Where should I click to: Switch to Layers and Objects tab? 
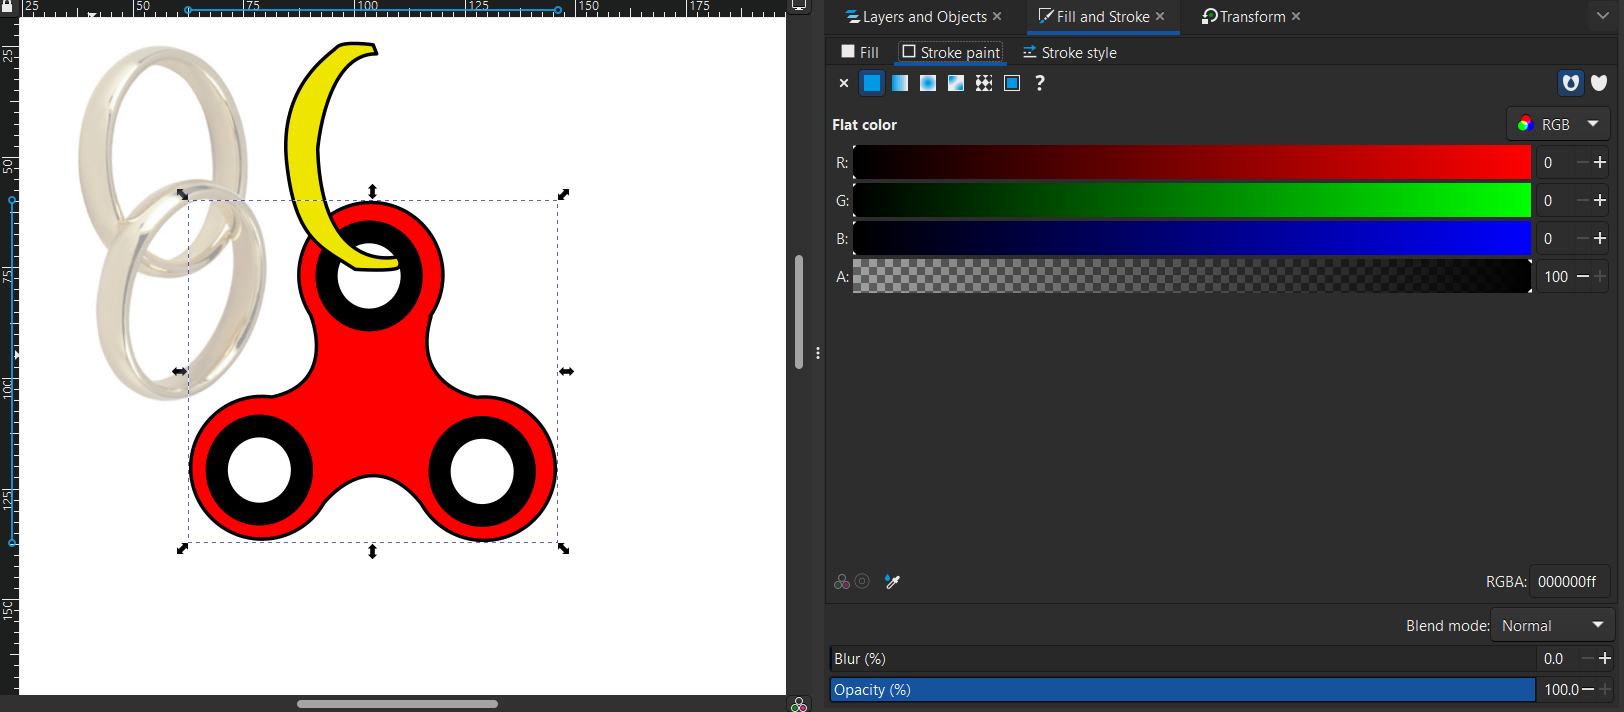(915, 17)
